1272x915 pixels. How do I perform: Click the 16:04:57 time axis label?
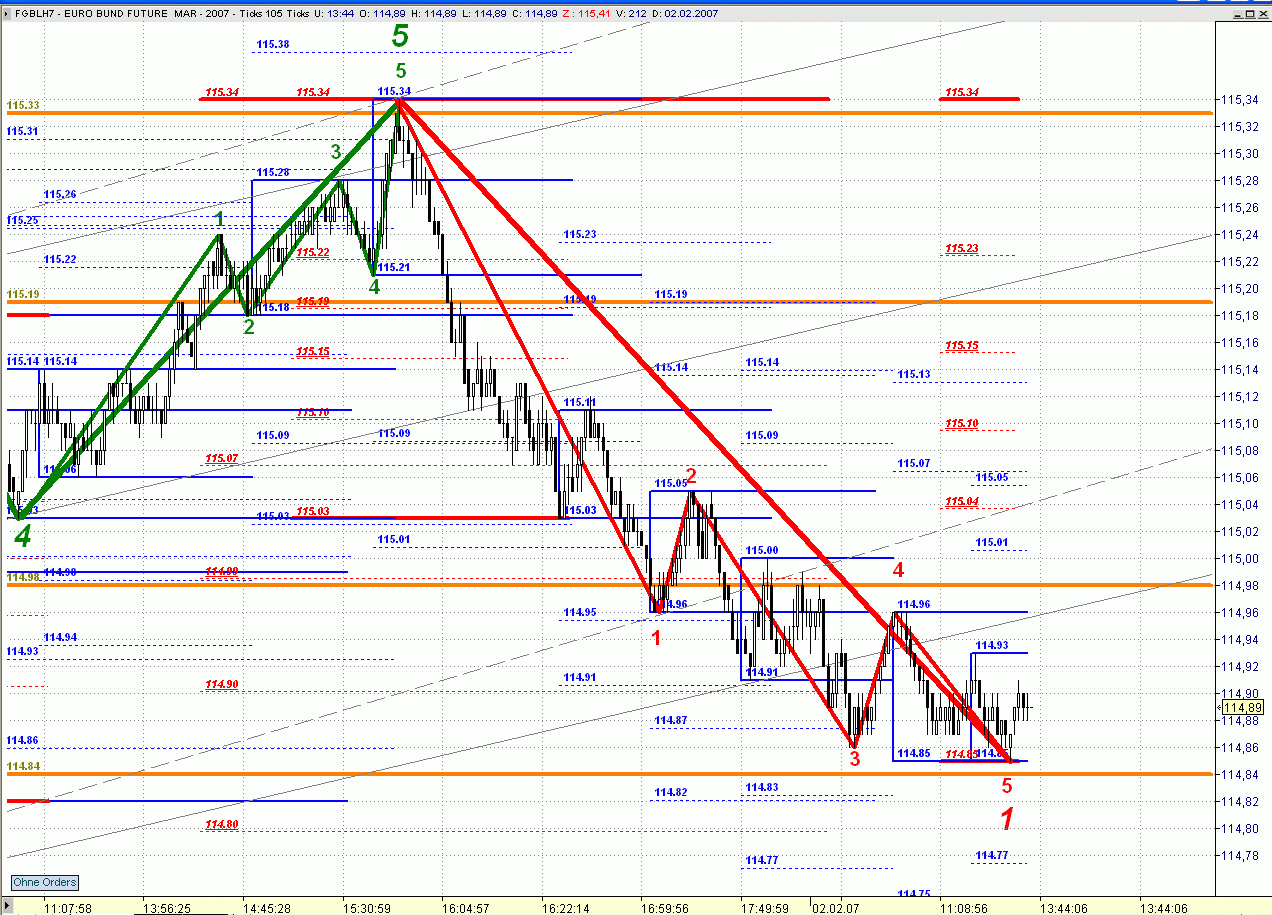467,908
